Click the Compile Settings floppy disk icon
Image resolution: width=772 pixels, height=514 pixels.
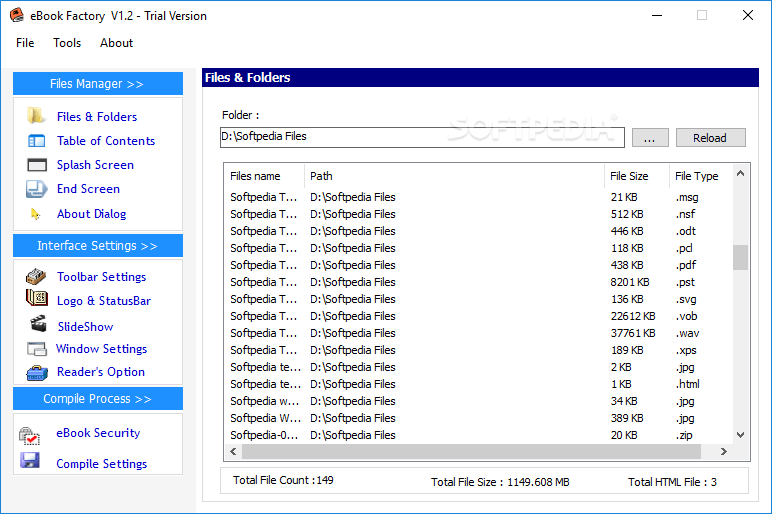30,462
